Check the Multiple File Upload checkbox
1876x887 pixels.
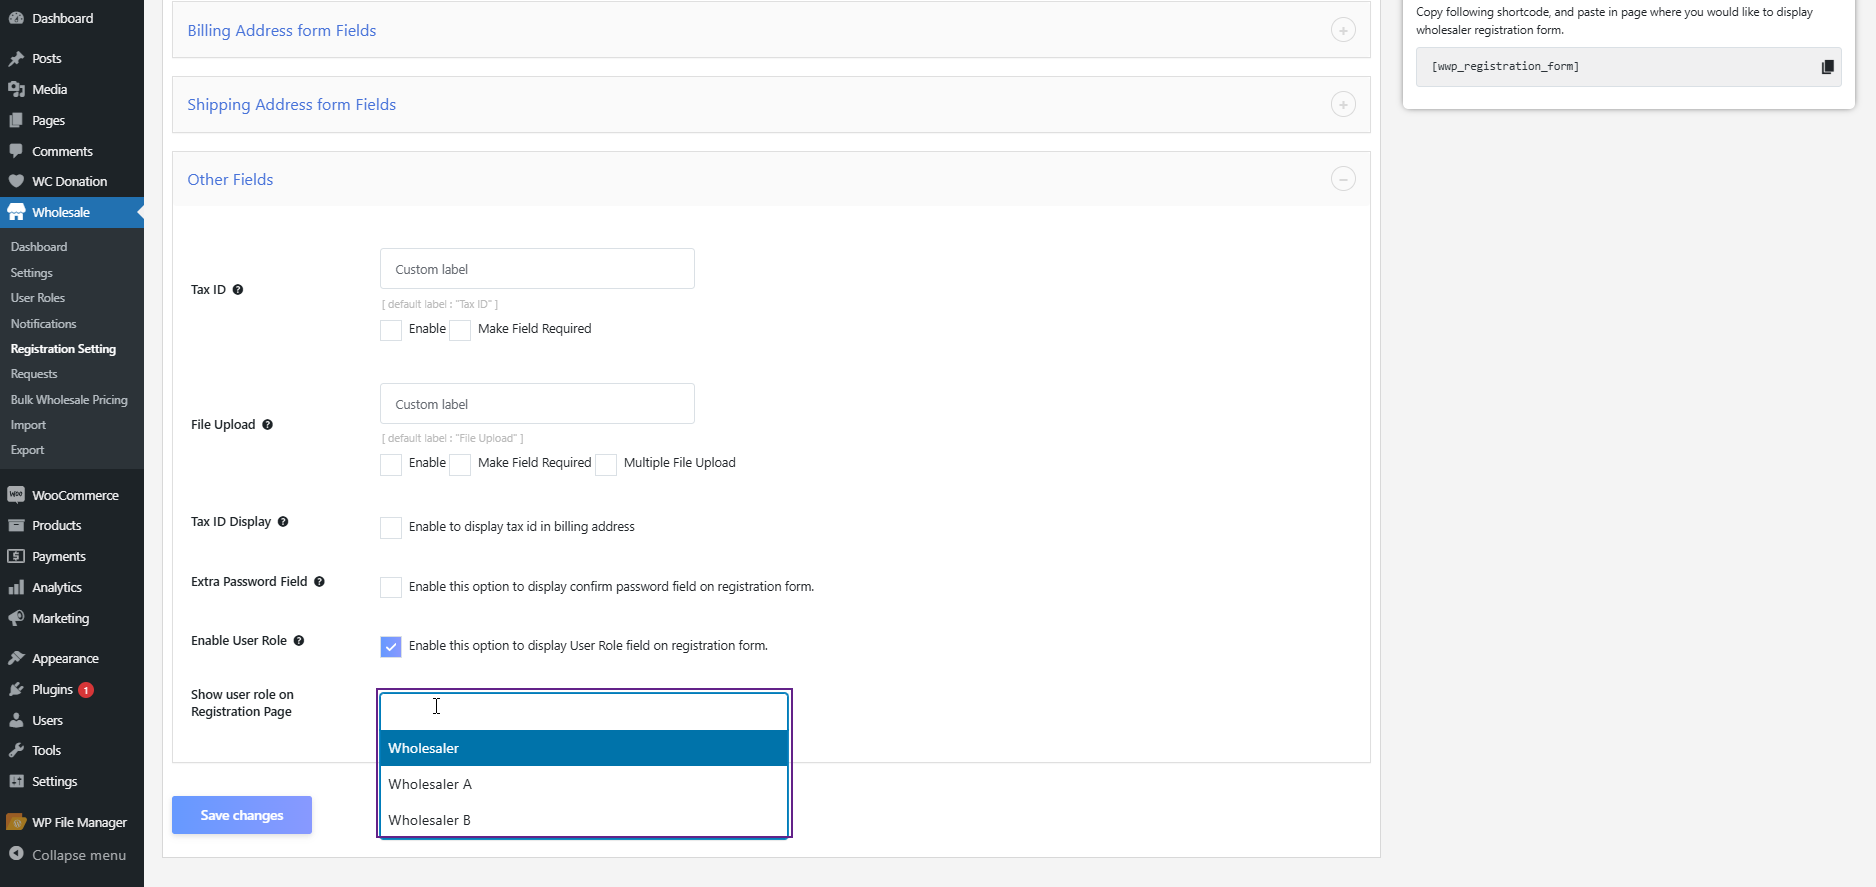(x=606, y=464)
